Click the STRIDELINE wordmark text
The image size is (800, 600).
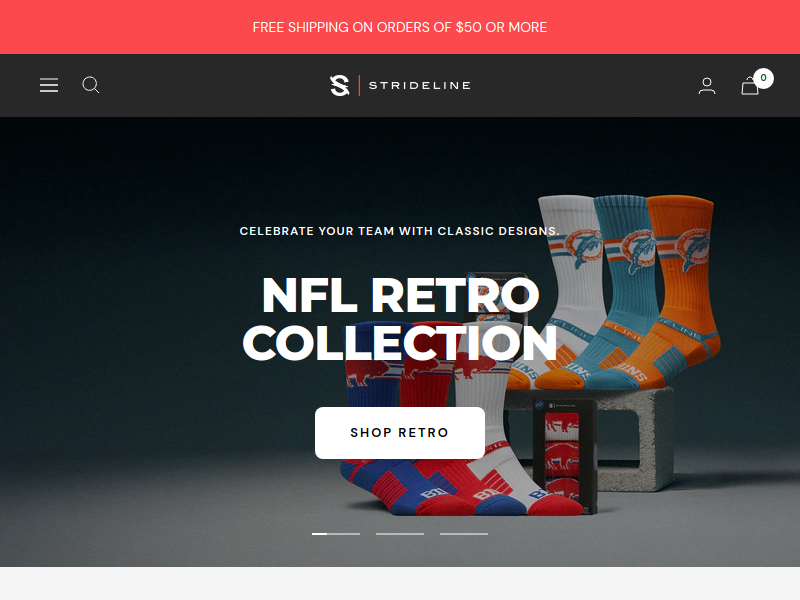click(420, 85)
